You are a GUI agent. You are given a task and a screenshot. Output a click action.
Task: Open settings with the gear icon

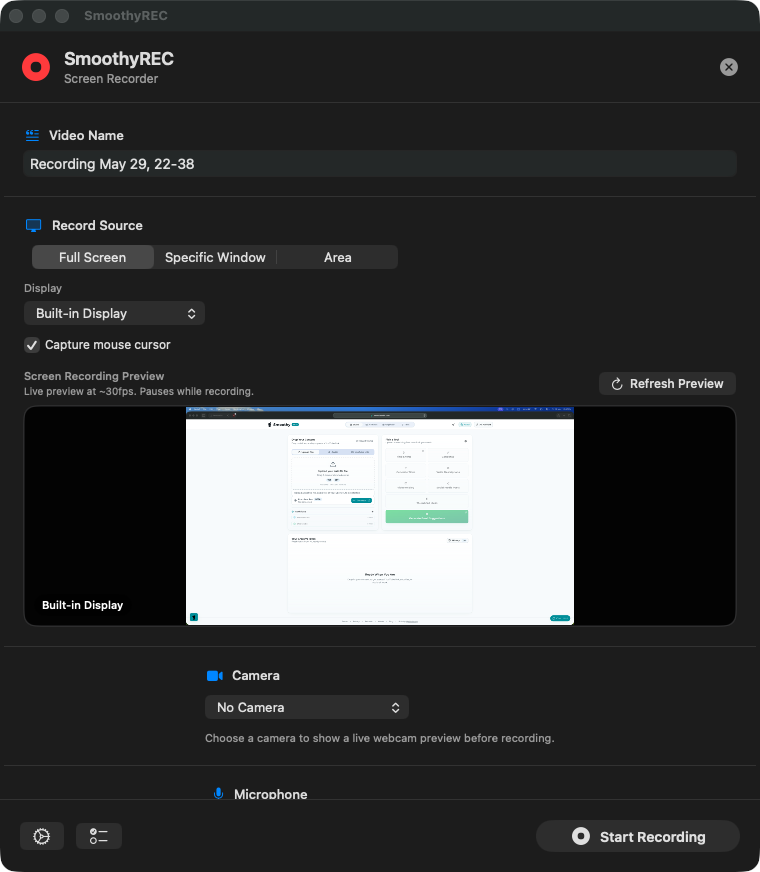coord(42,836)
